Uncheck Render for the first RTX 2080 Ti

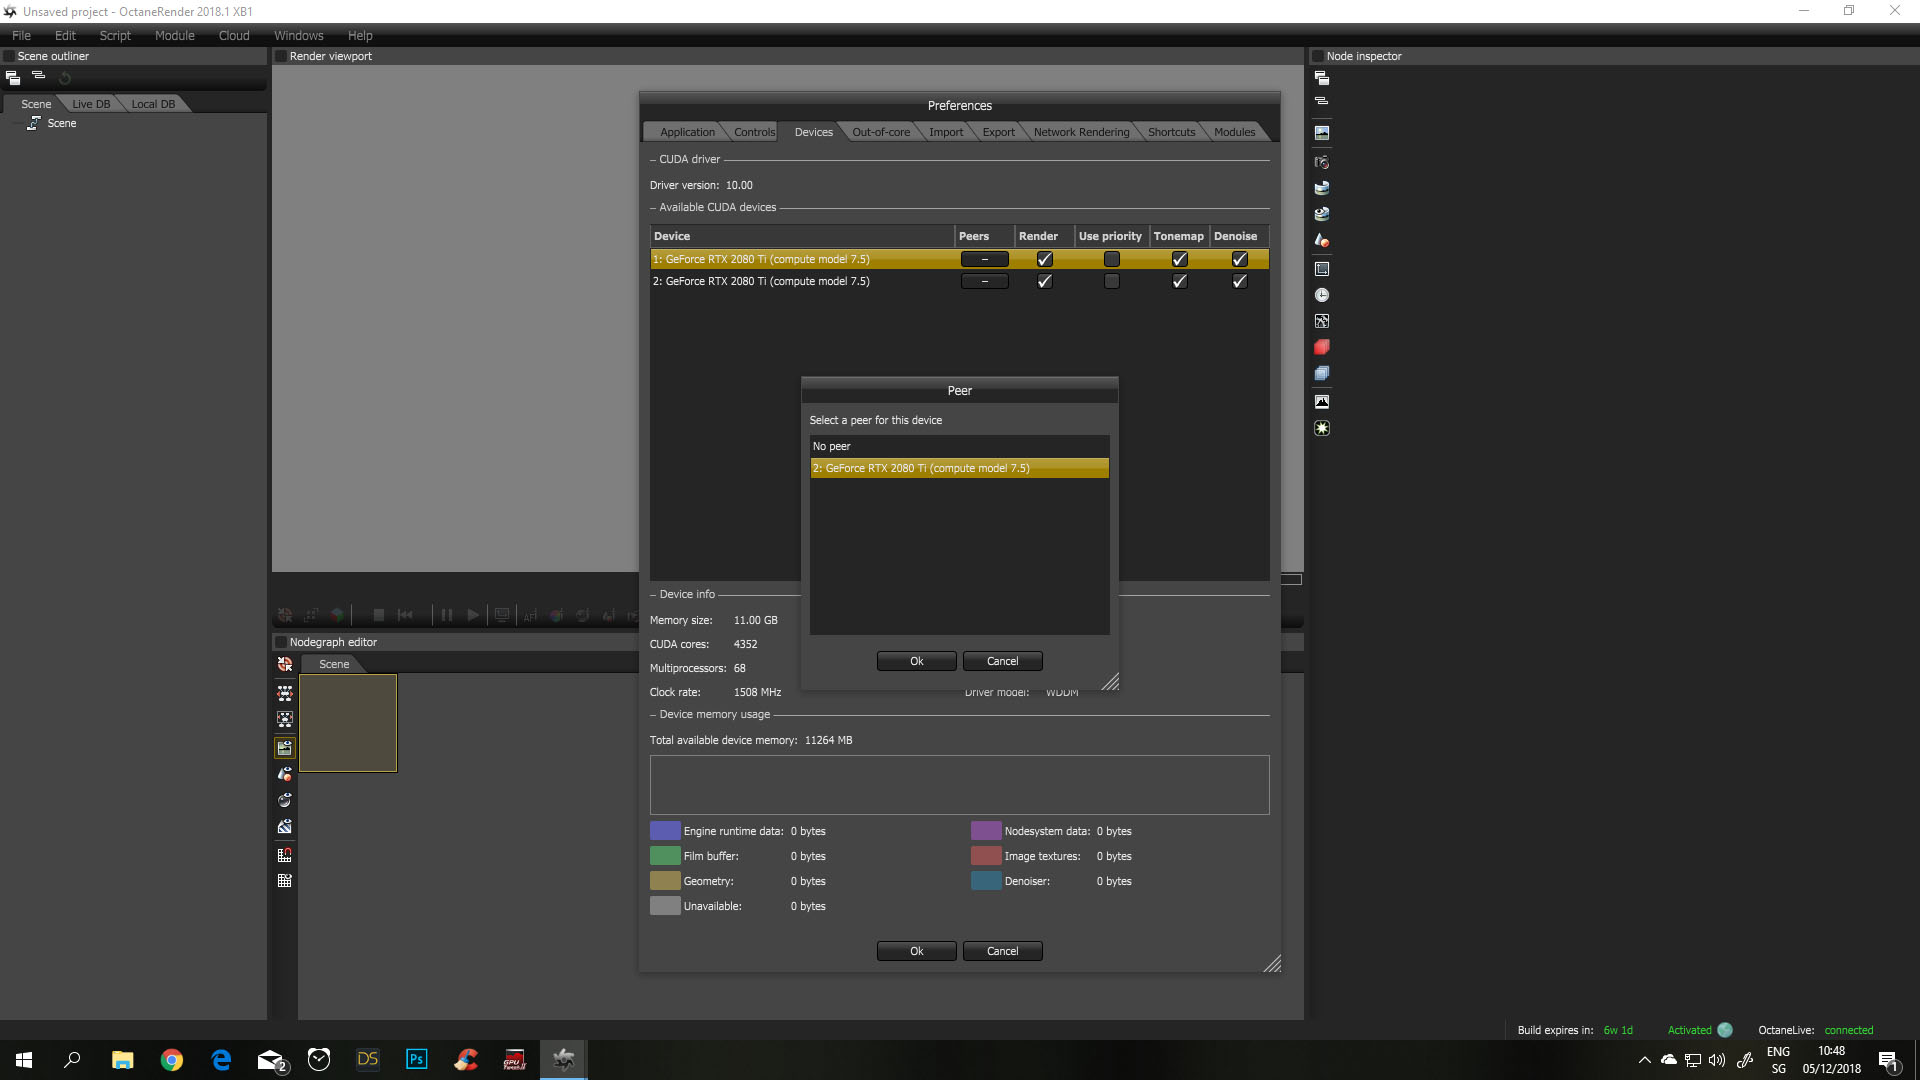pos(1044,259)
